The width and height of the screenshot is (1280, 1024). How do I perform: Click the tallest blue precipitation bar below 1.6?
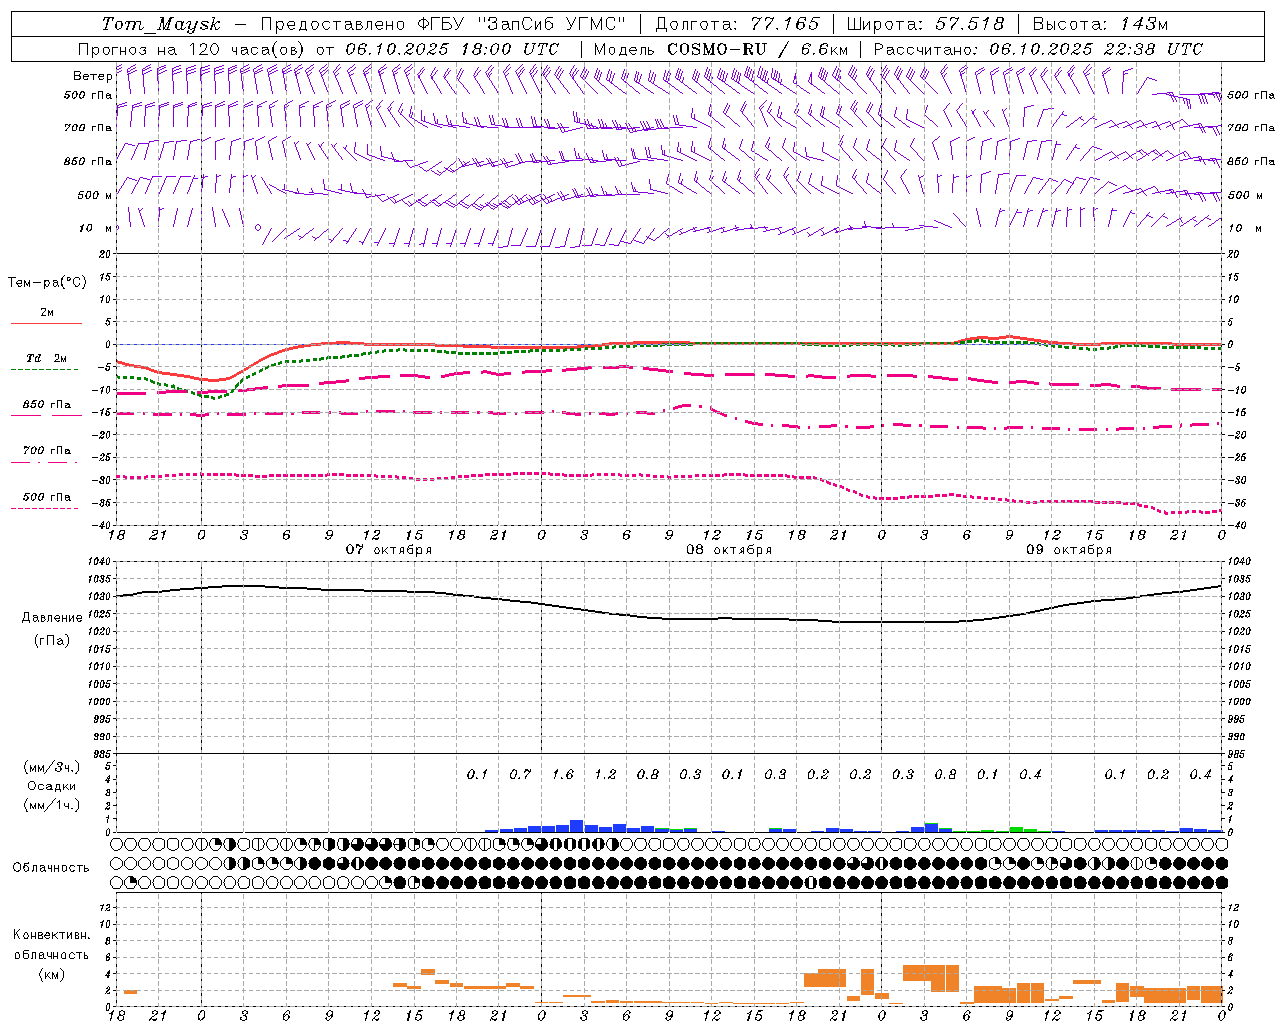[x=577, y=826]
